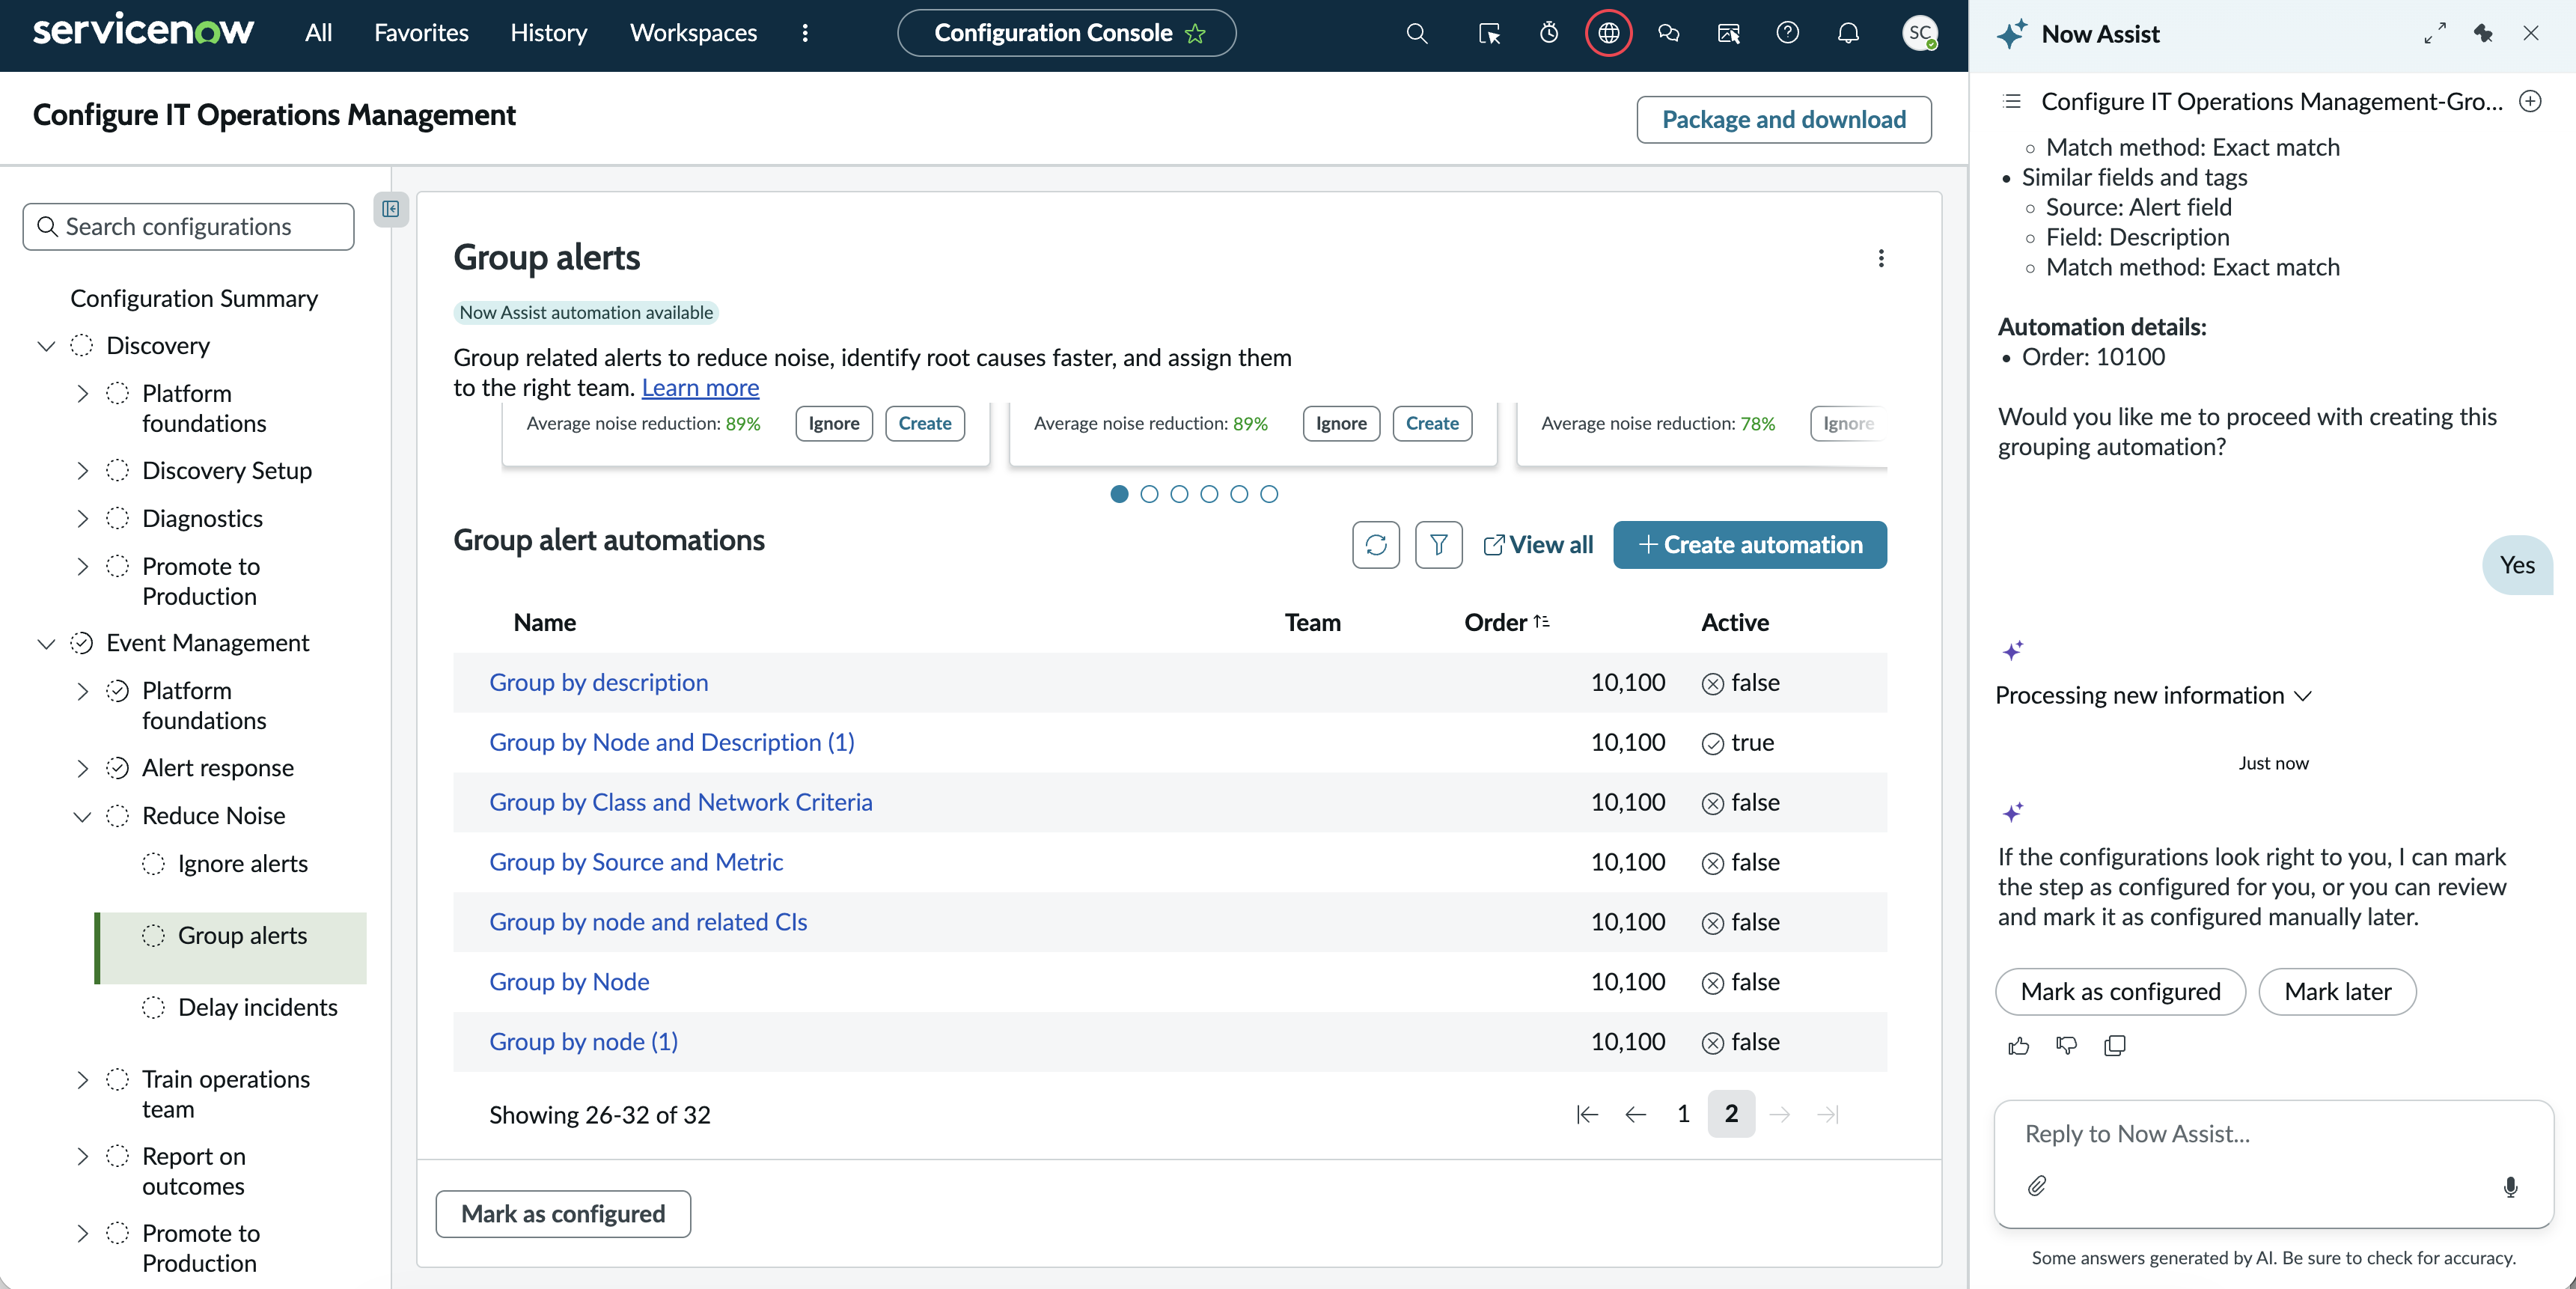Click Create on the first suggestion card
Image resolution: width=2576 pixels, height=1289 pixels.
[924, 424]
